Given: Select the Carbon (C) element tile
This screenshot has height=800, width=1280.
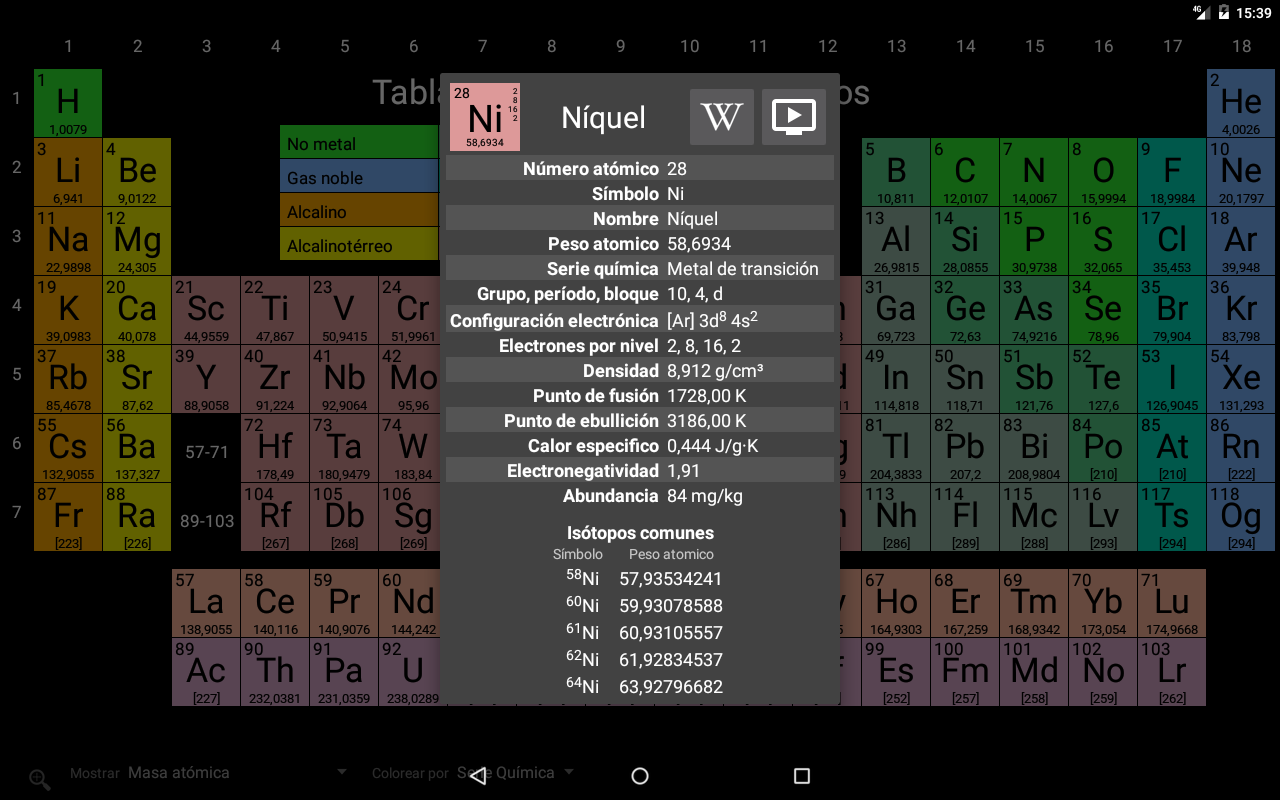Looking at the screenshot, I should [965, 172].
